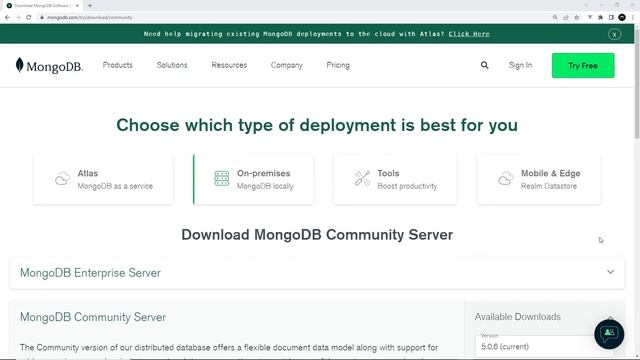Open a new browser tab
Screen dimensions: 640x360
pos(90,6)
